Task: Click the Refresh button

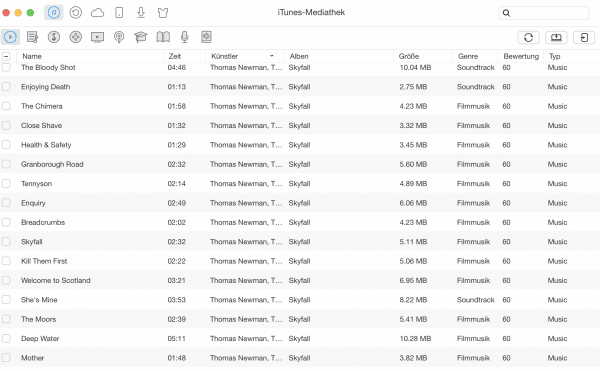Action: coord(528,37)
